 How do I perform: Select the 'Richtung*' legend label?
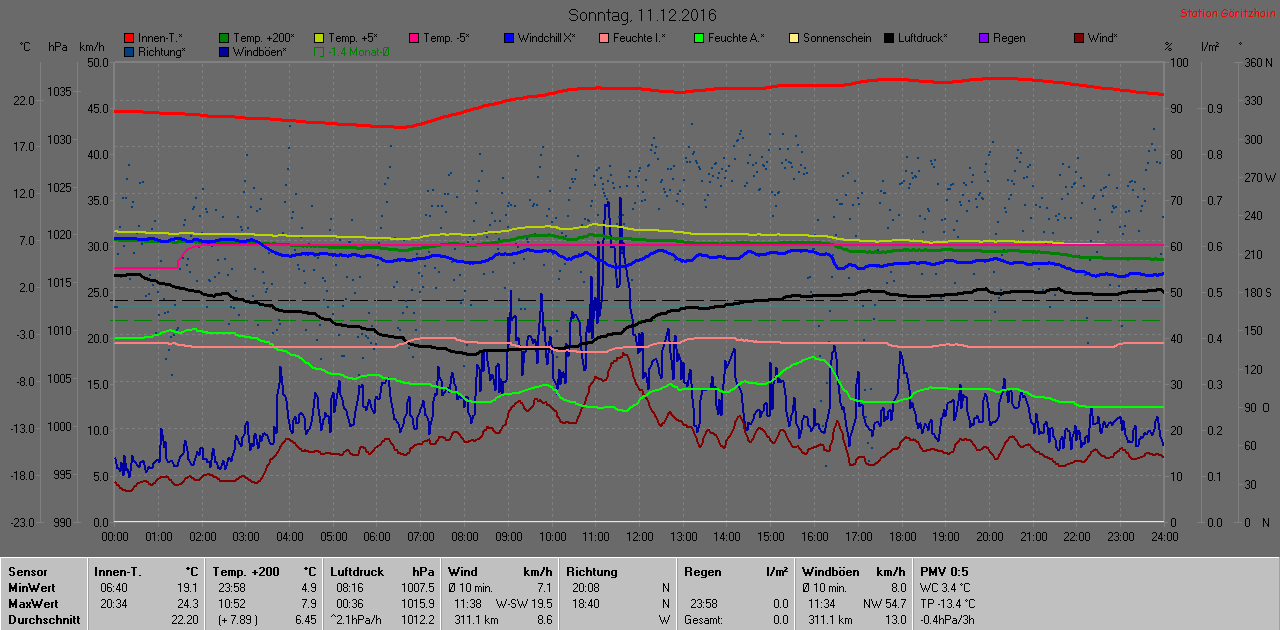pyautogui.click(x=162, y=51)
